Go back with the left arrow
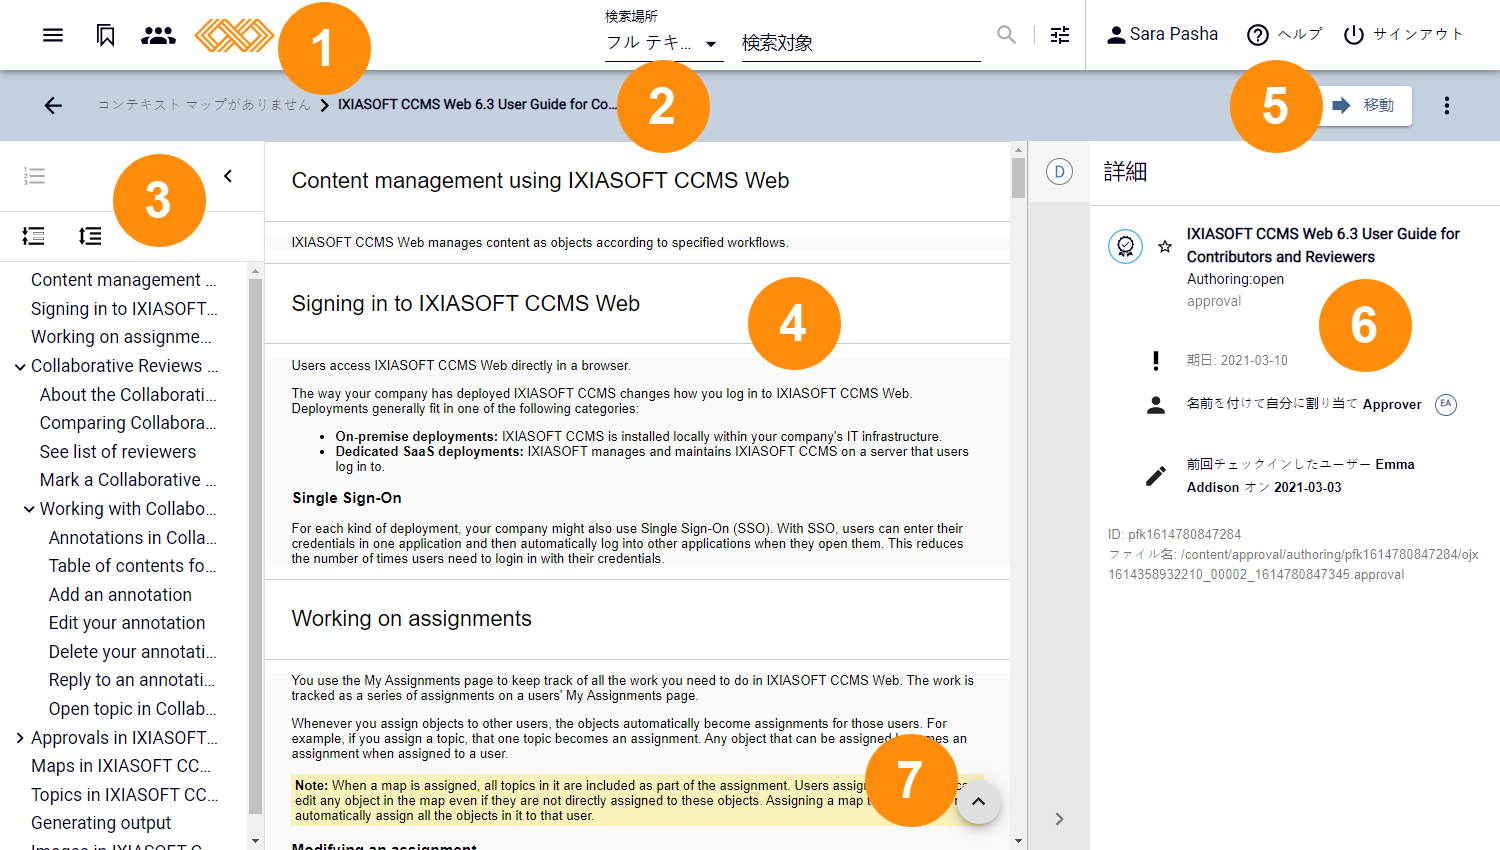Screen dimensions: 1500x850 [x=53, y=105]
